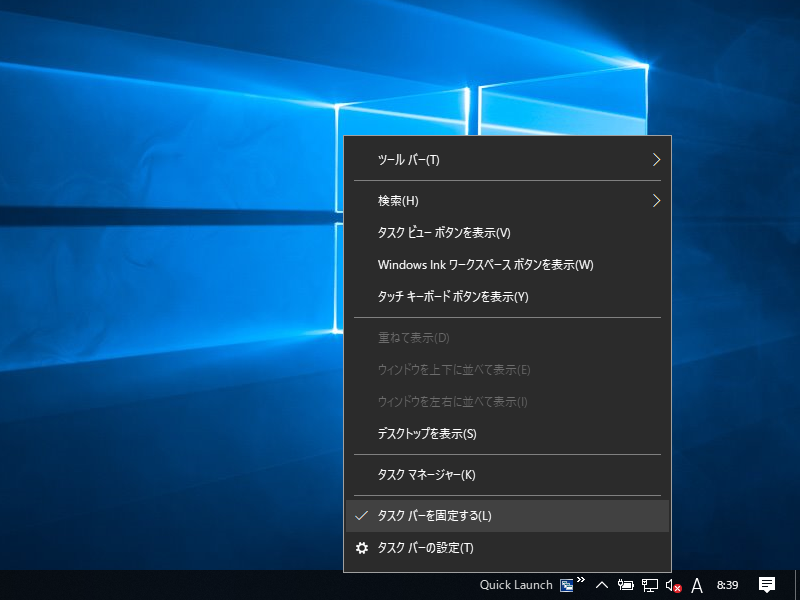Open the power battery tray icon
This screenshot has width=800, height=600.
tap(626, 585)
